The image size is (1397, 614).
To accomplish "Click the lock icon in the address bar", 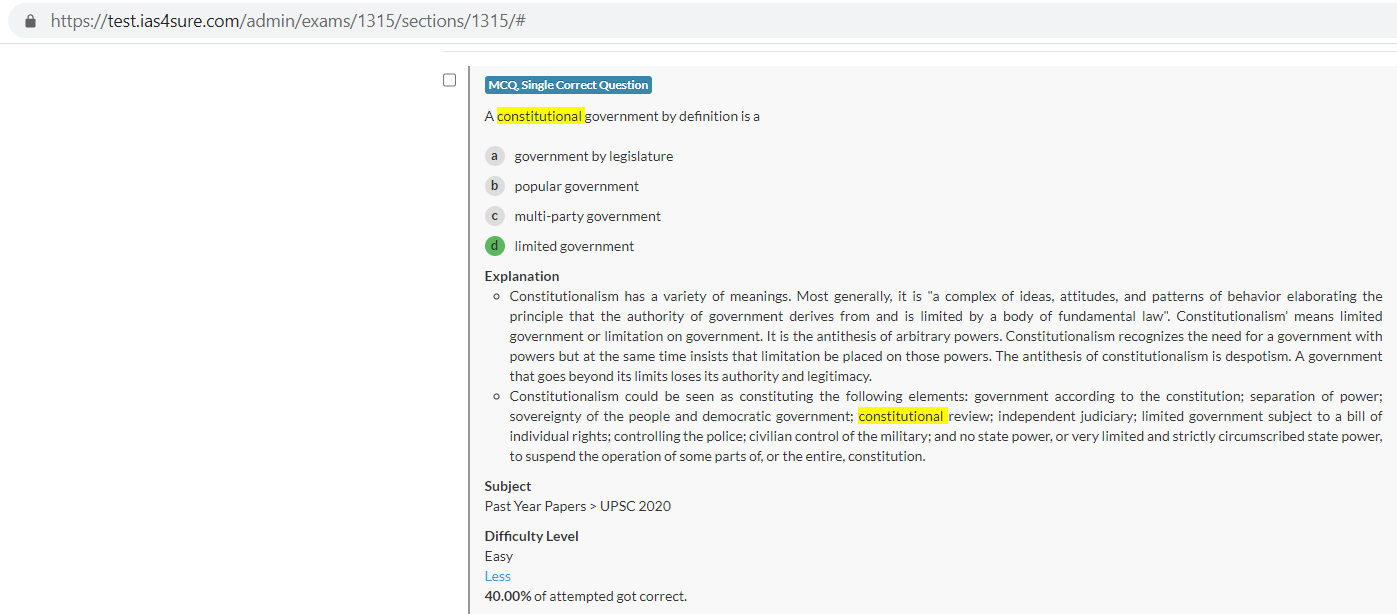I will click(30, 21).
